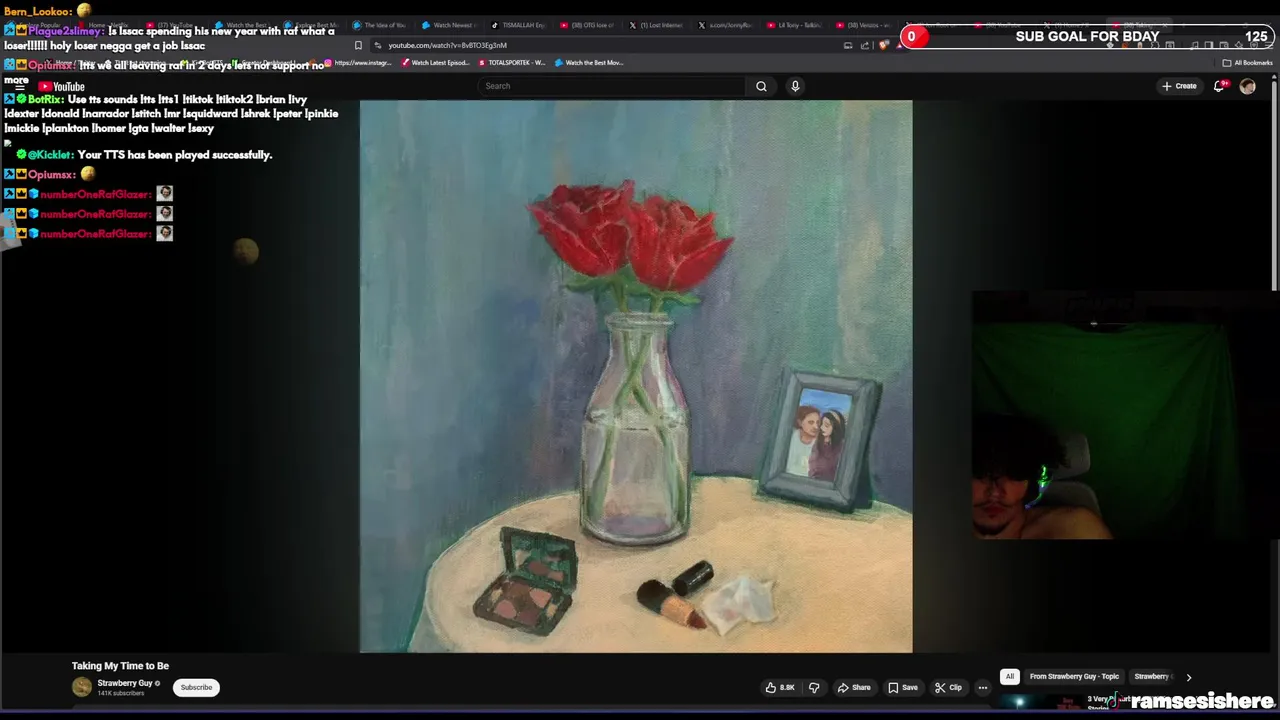This screenshot has width=1280, height=720.
Task: Click the Strawberry Guy channel avatar
Action: [82, 687]
